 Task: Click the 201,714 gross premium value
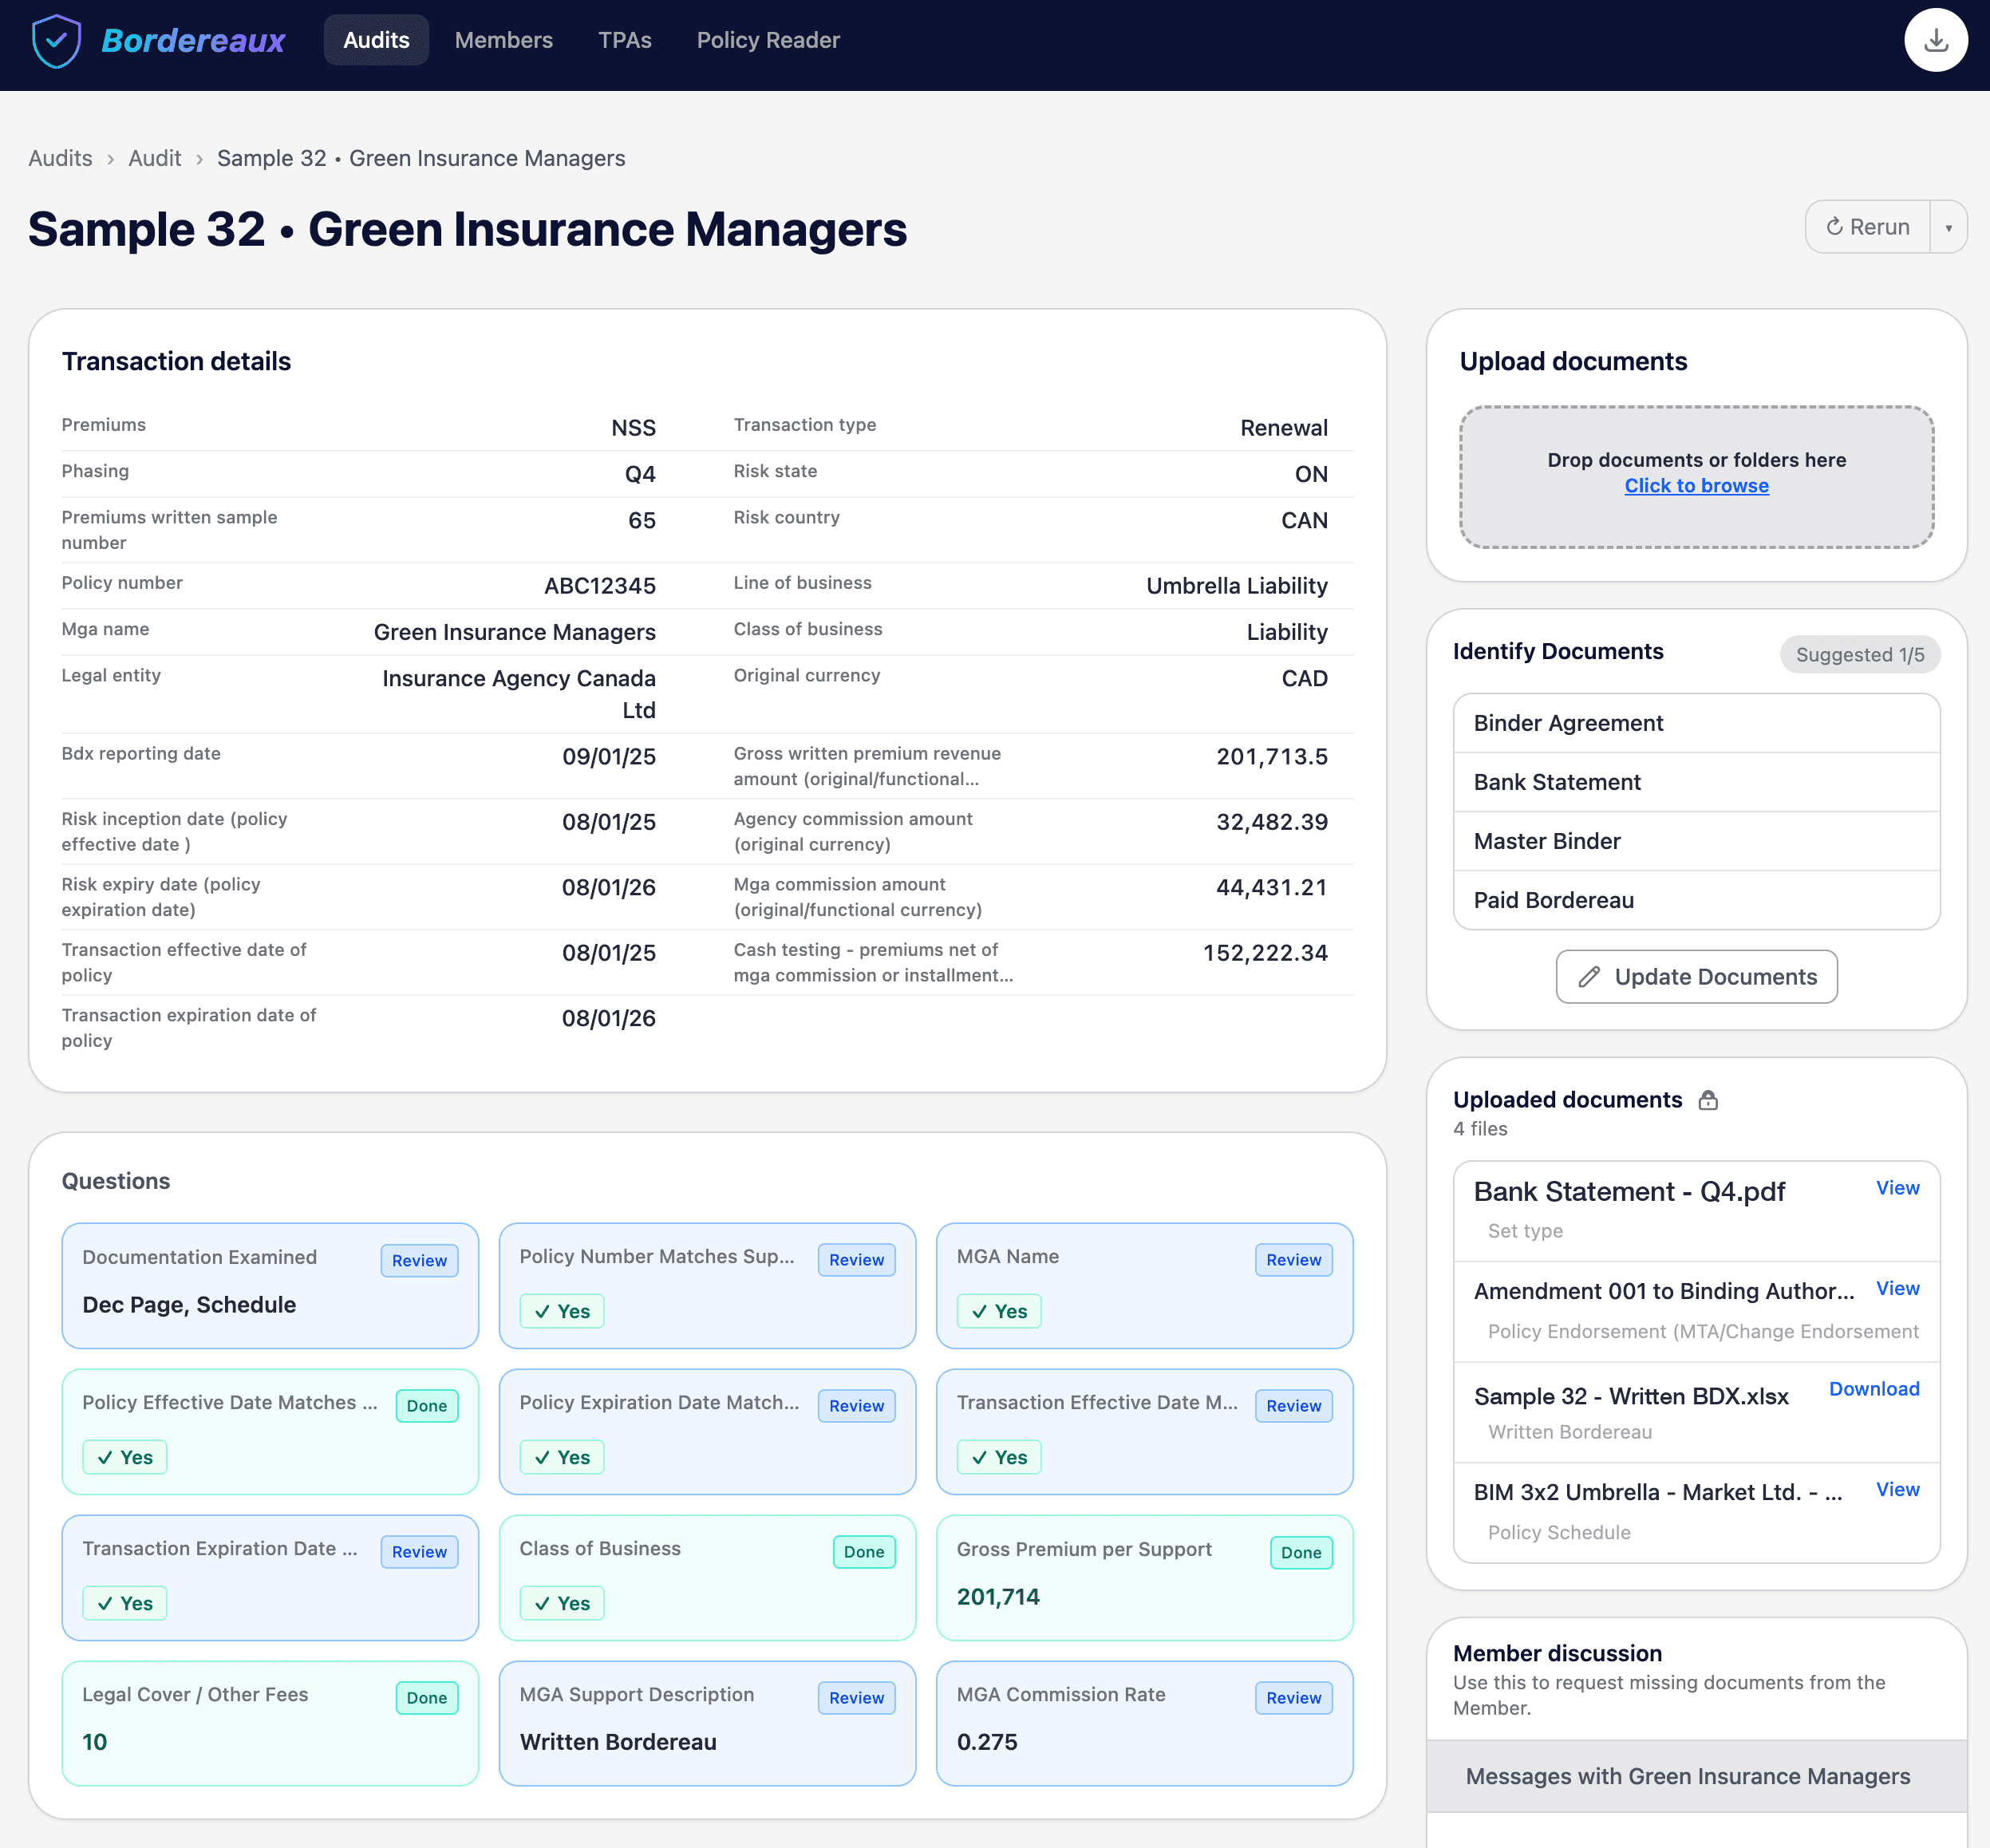pyautogui.click(x=998, y=1597)
